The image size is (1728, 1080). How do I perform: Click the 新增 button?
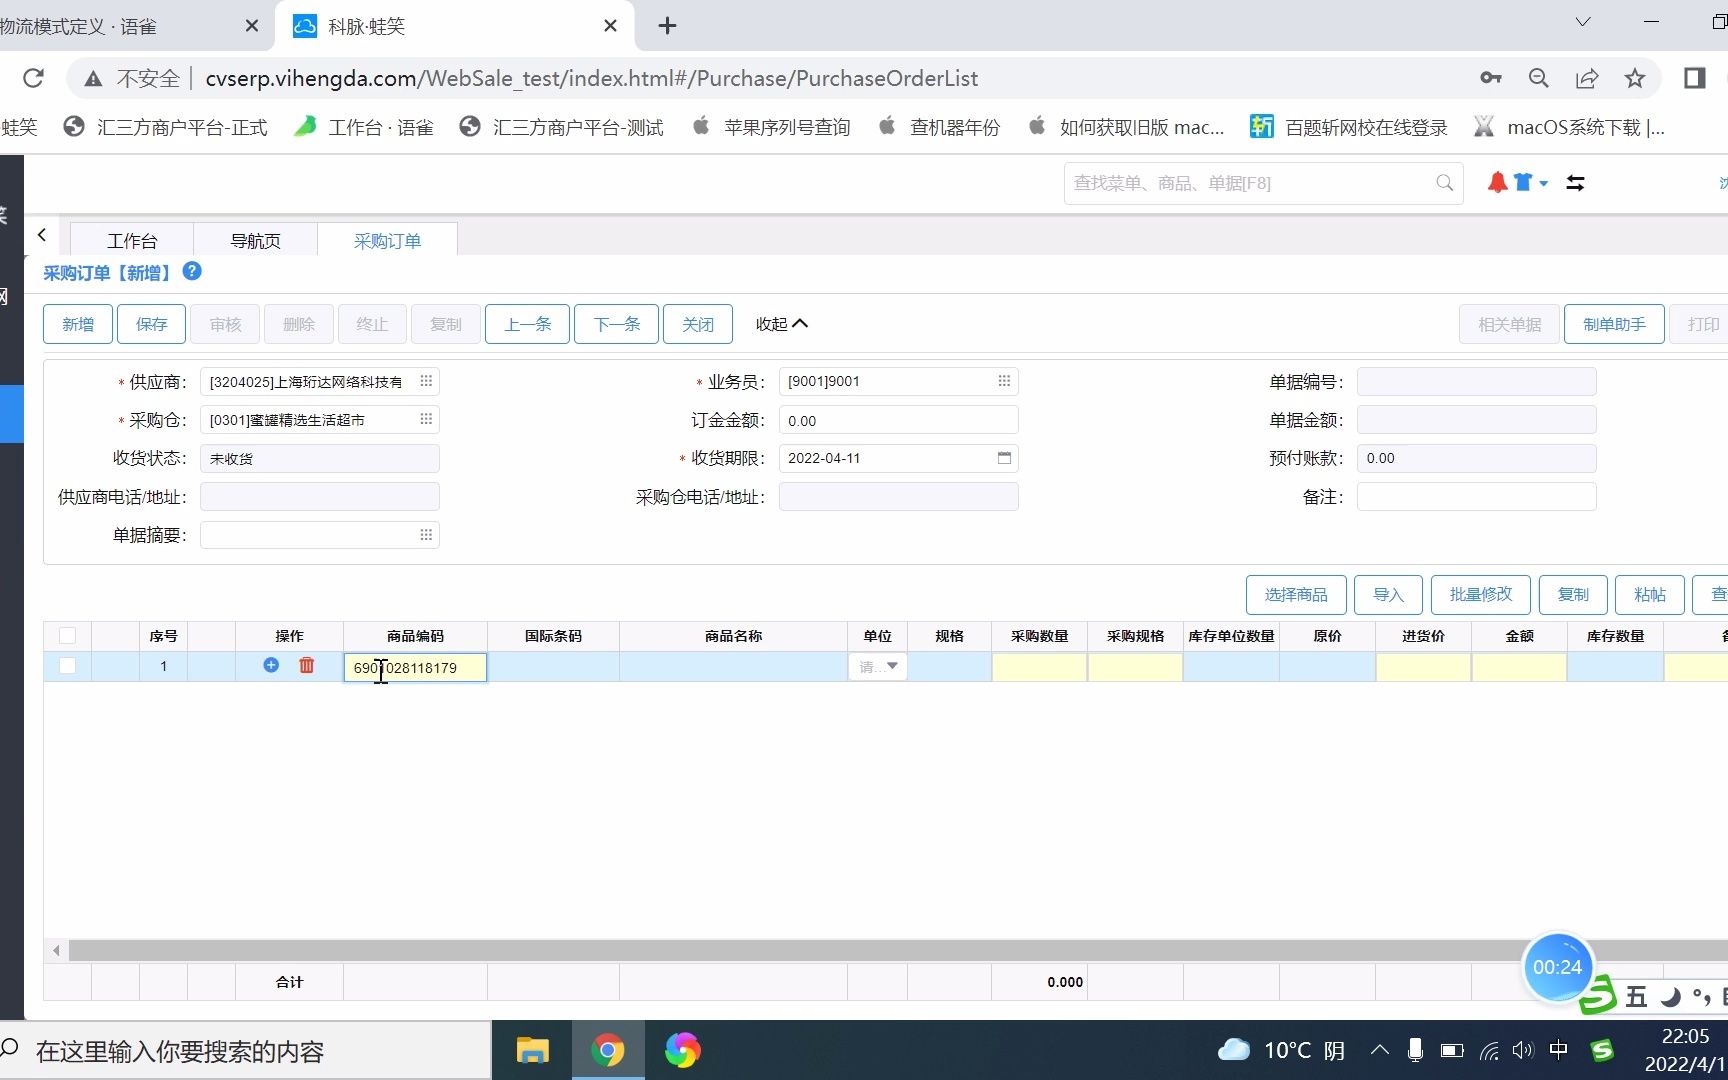pos(78,324)
